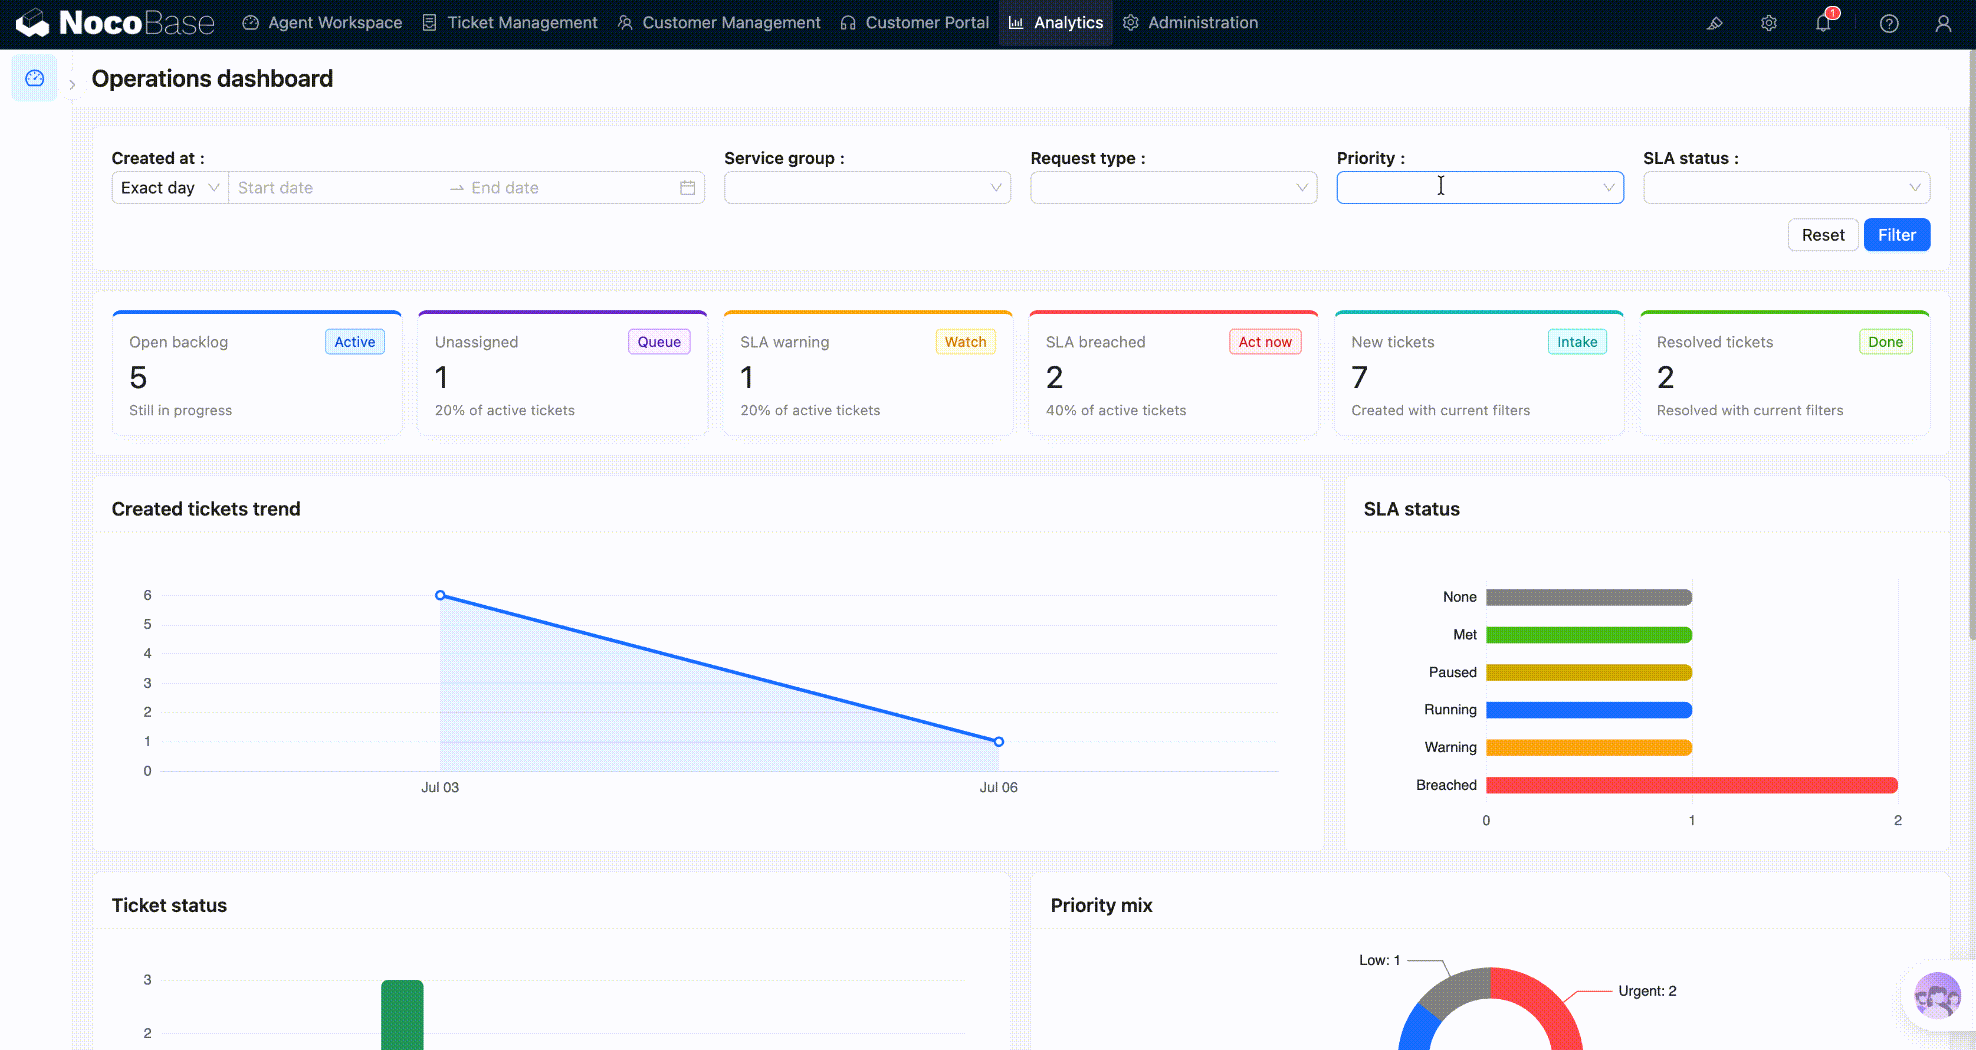
Task: Click the End date field
Action: click(x=570, y=188)
